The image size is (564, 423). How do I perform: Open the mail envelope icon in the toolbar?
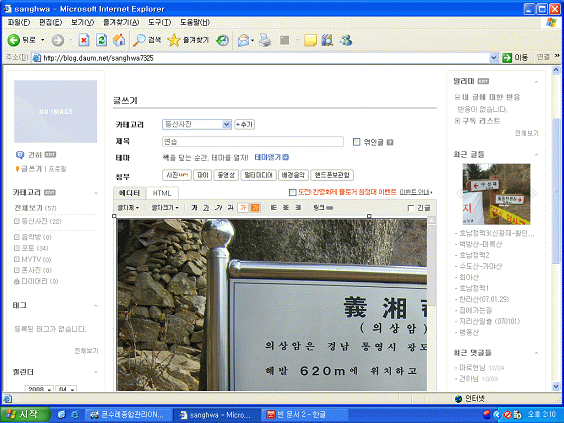244,40
